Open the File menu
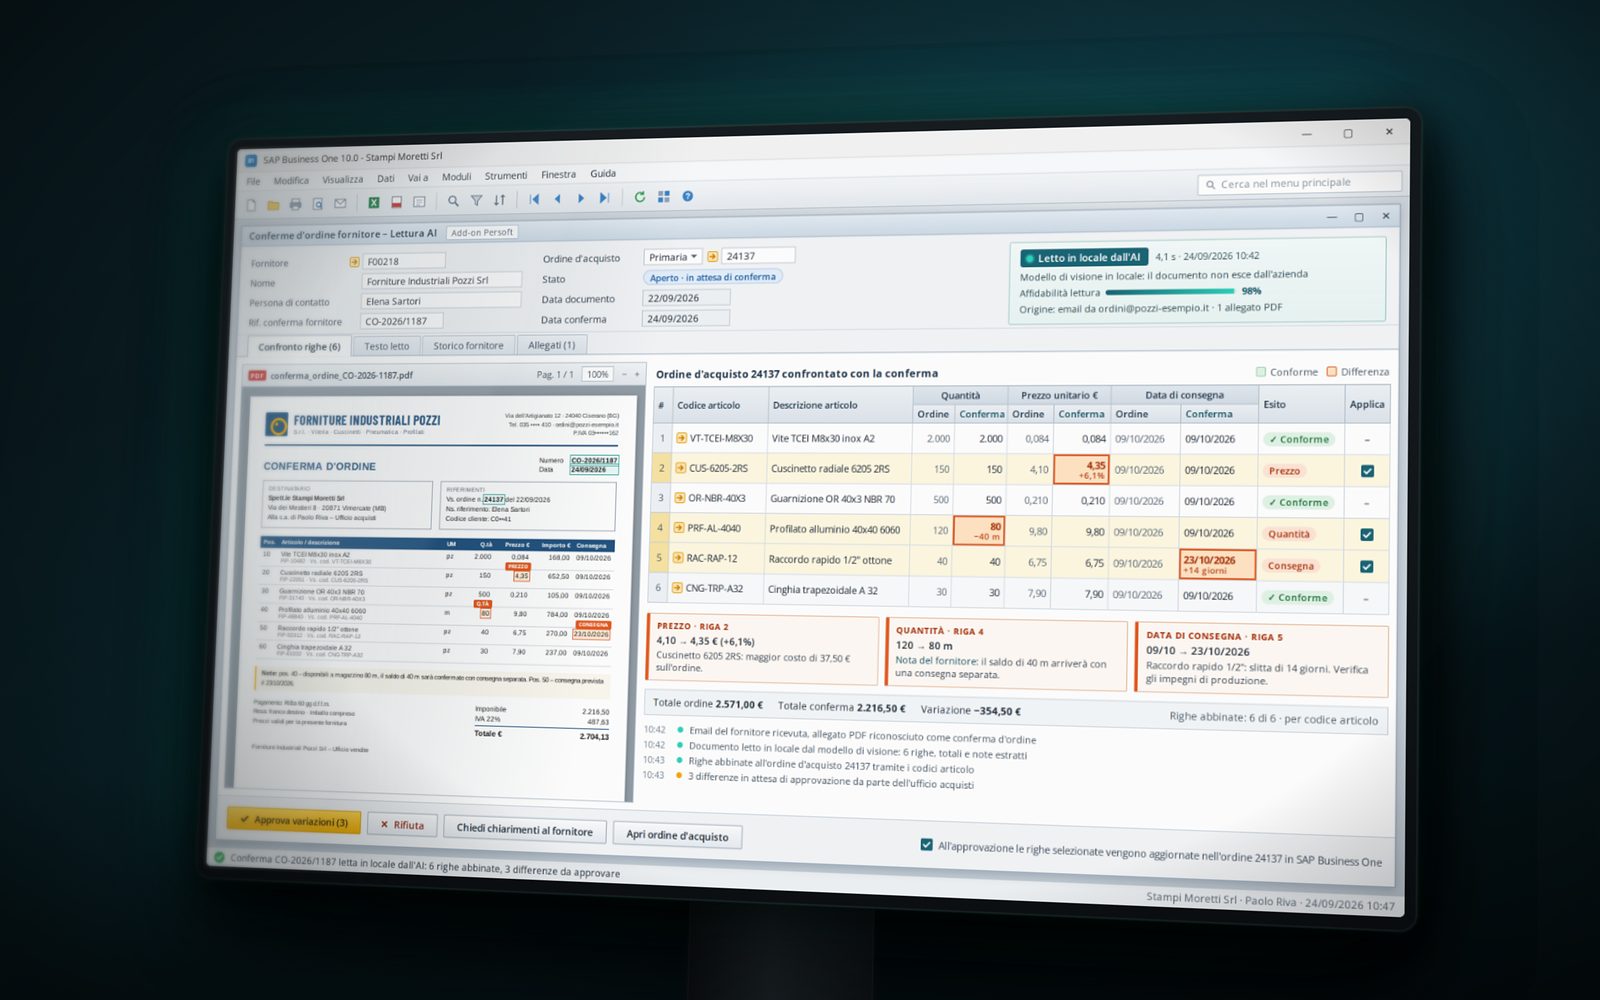 click(253, 181)
